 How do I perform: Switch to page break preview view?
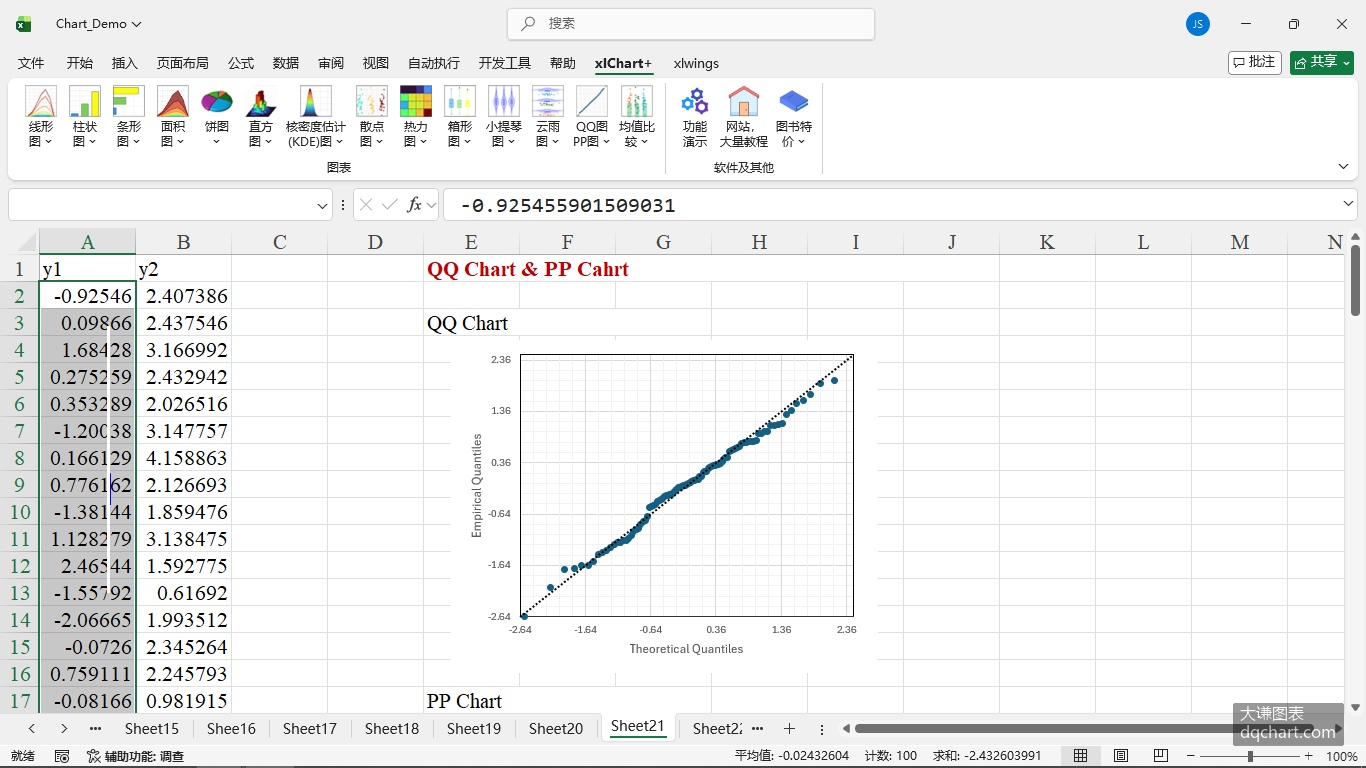tap(1161, 756)
